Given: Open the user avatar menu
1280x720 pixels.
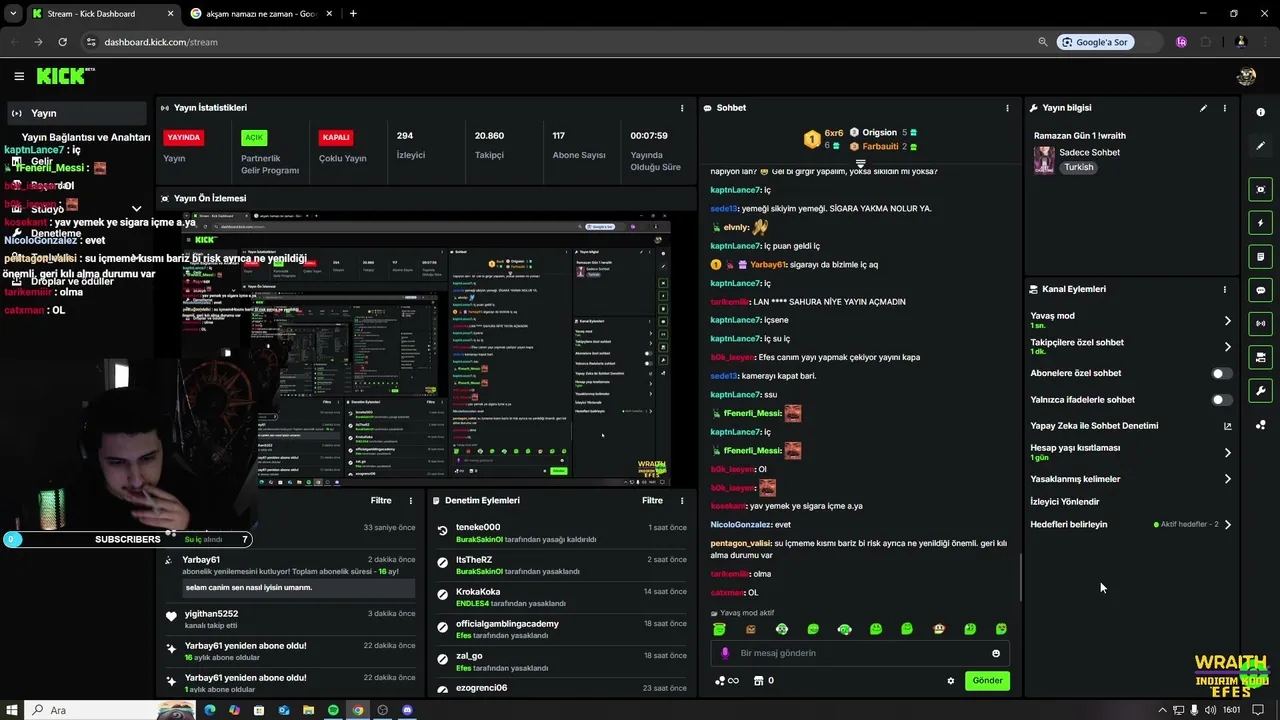Looking at the screenshot, I should point(1246,76).
